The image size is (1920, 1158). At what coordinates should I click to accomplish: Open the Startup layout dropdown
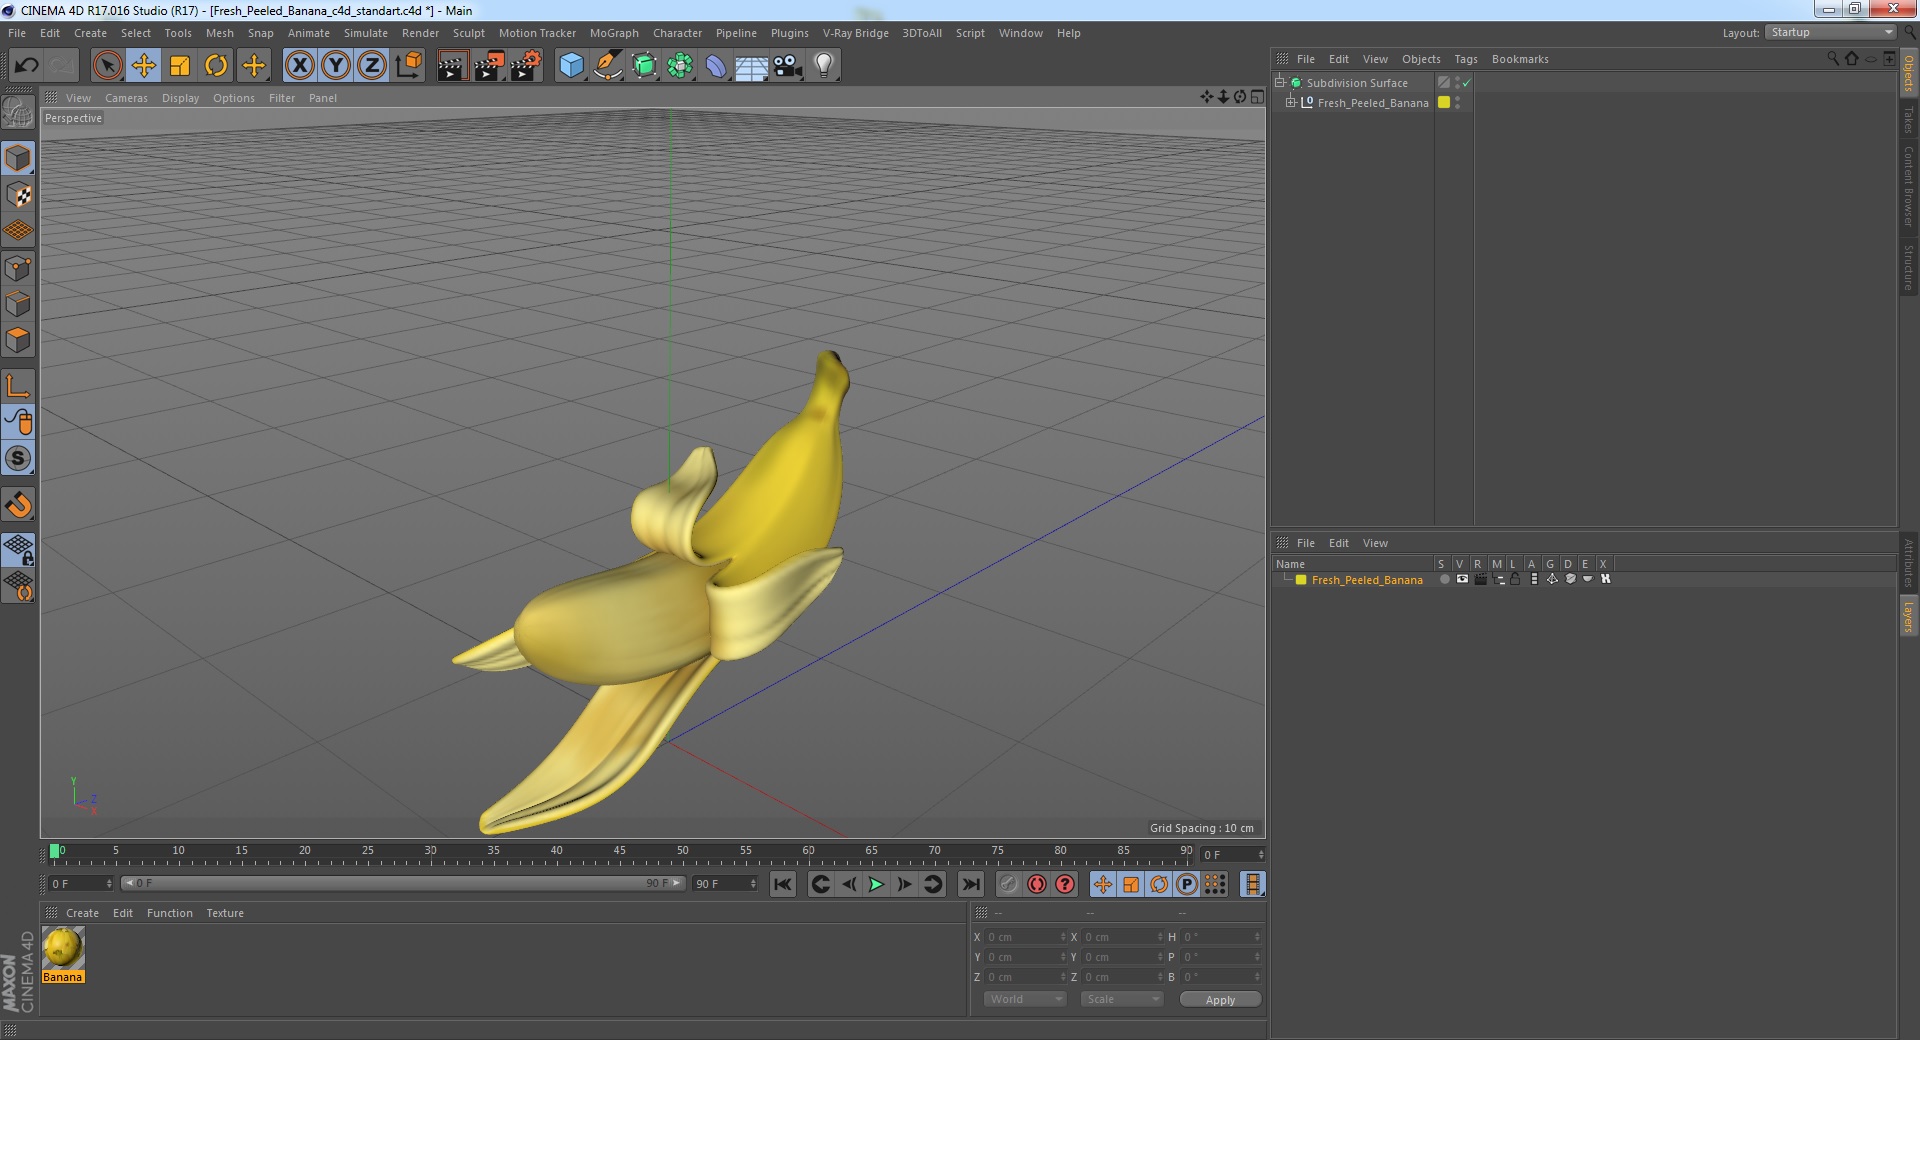tap(1831, 33)
